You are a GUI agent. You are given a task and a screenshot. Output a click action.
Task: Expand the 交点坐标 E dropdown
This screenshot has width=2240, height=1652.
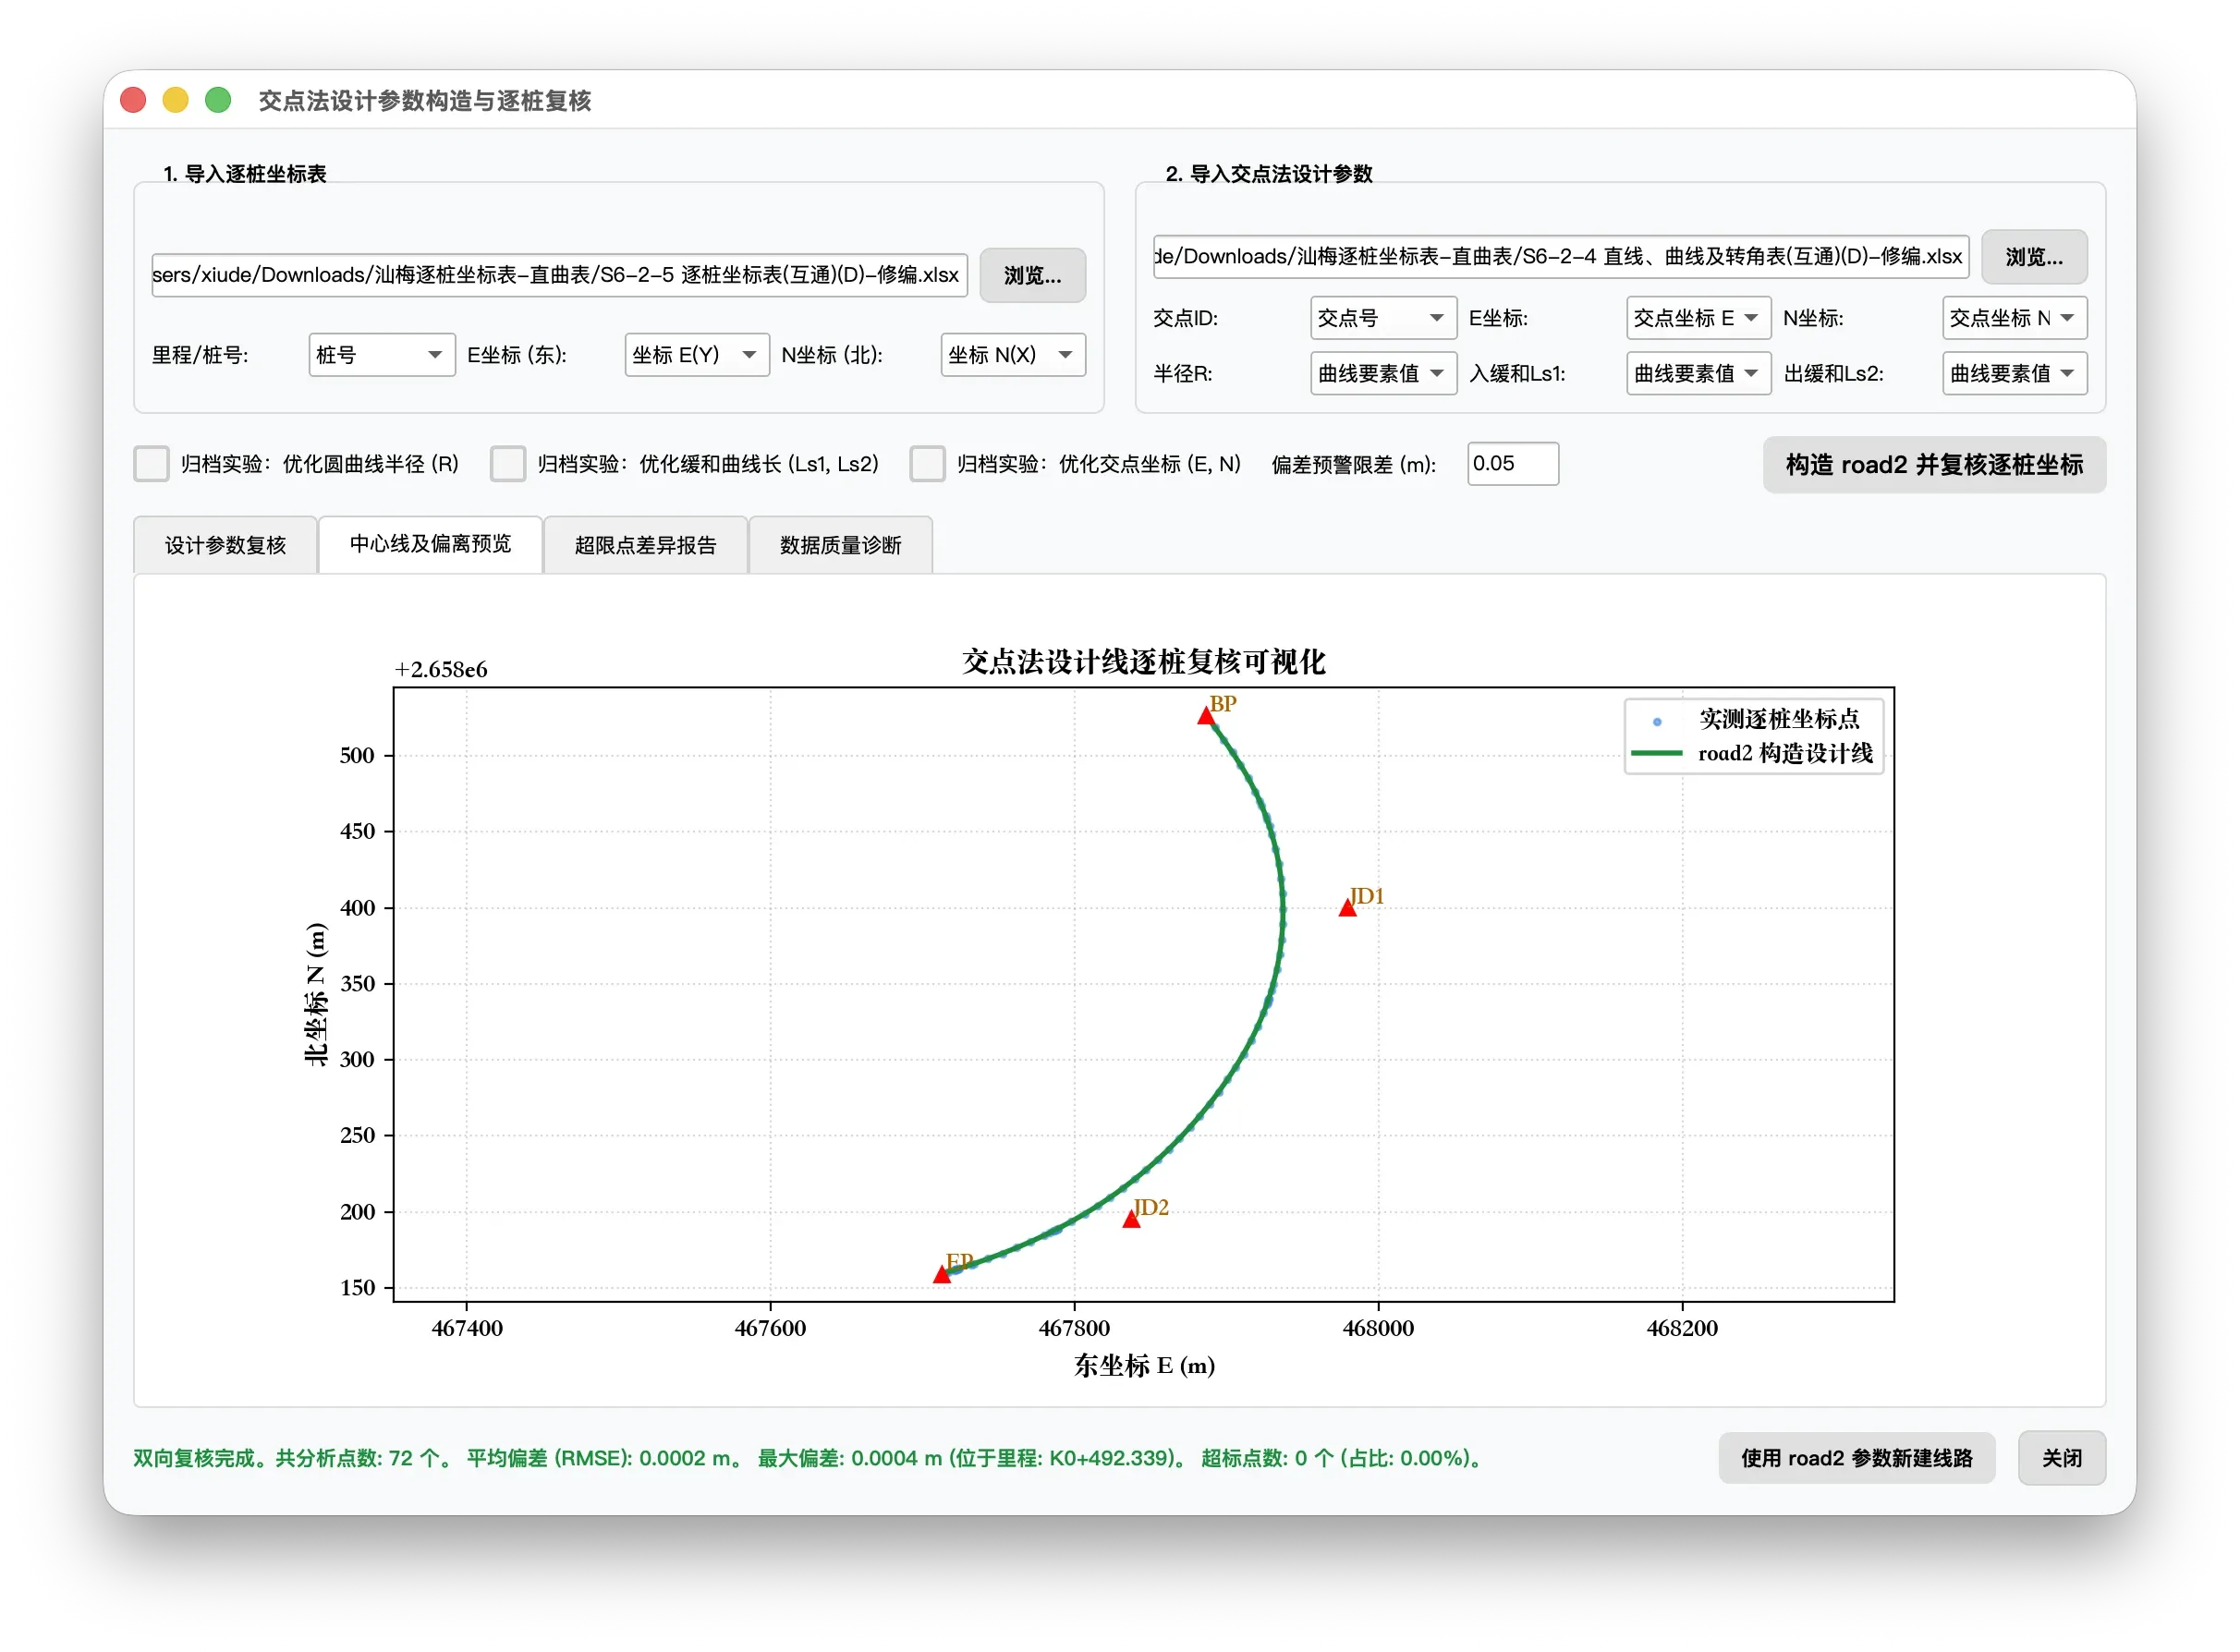[x=1699, y=318]
